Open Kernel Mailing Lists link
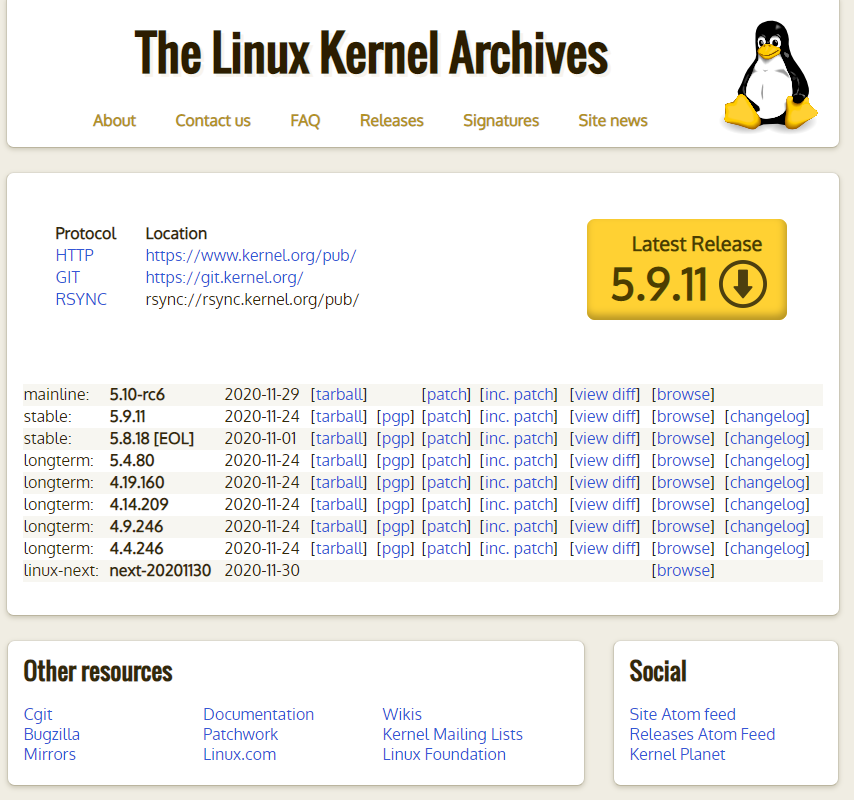This screenshot has width=854, height=800. (x=453, y=735)
